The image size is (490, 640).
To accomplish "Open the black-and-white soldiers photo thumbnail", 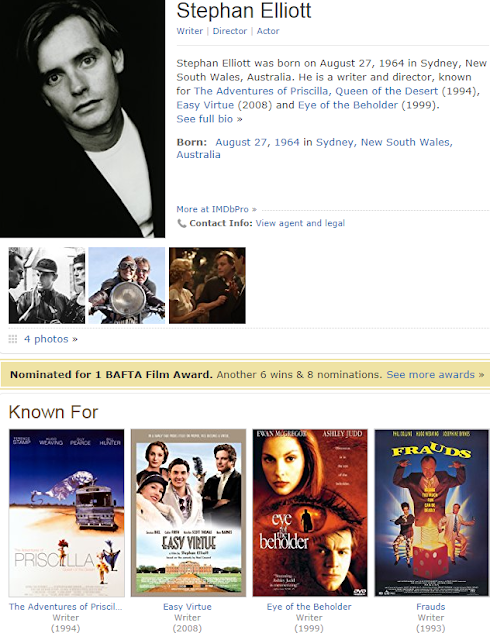I will click(x=47, y=285).
